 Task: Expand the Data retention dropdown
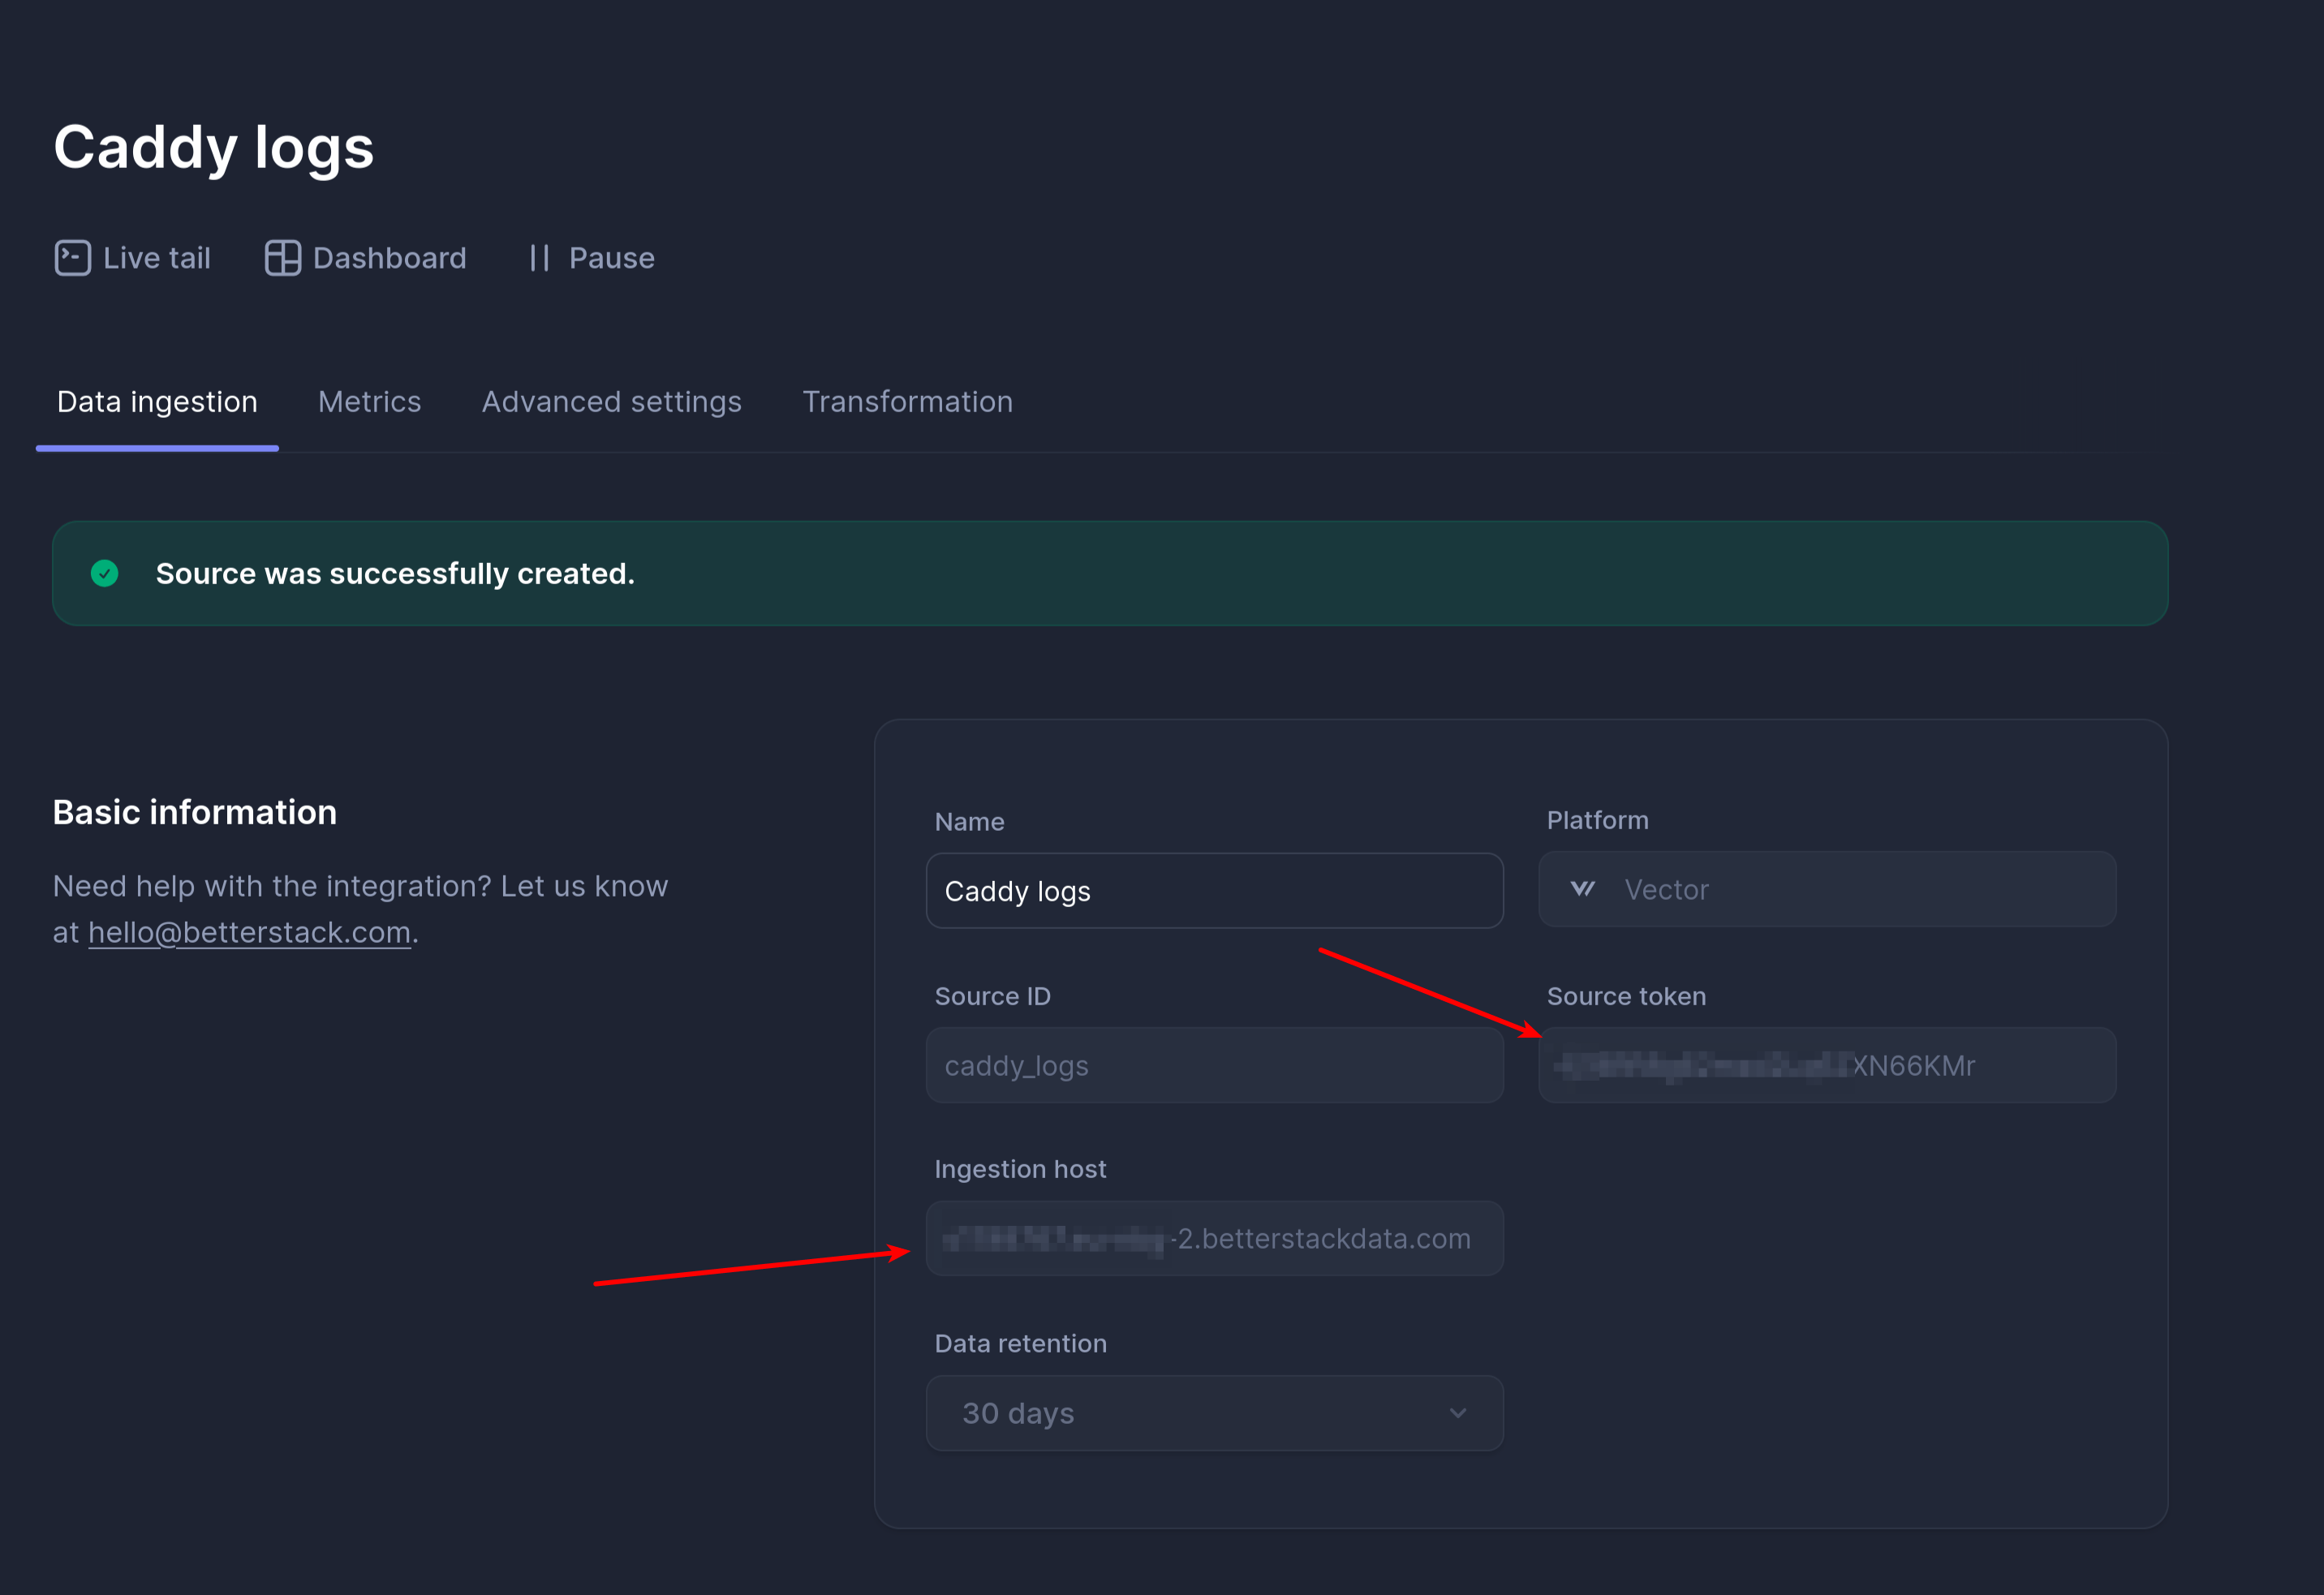(x=1213, y=1413)
